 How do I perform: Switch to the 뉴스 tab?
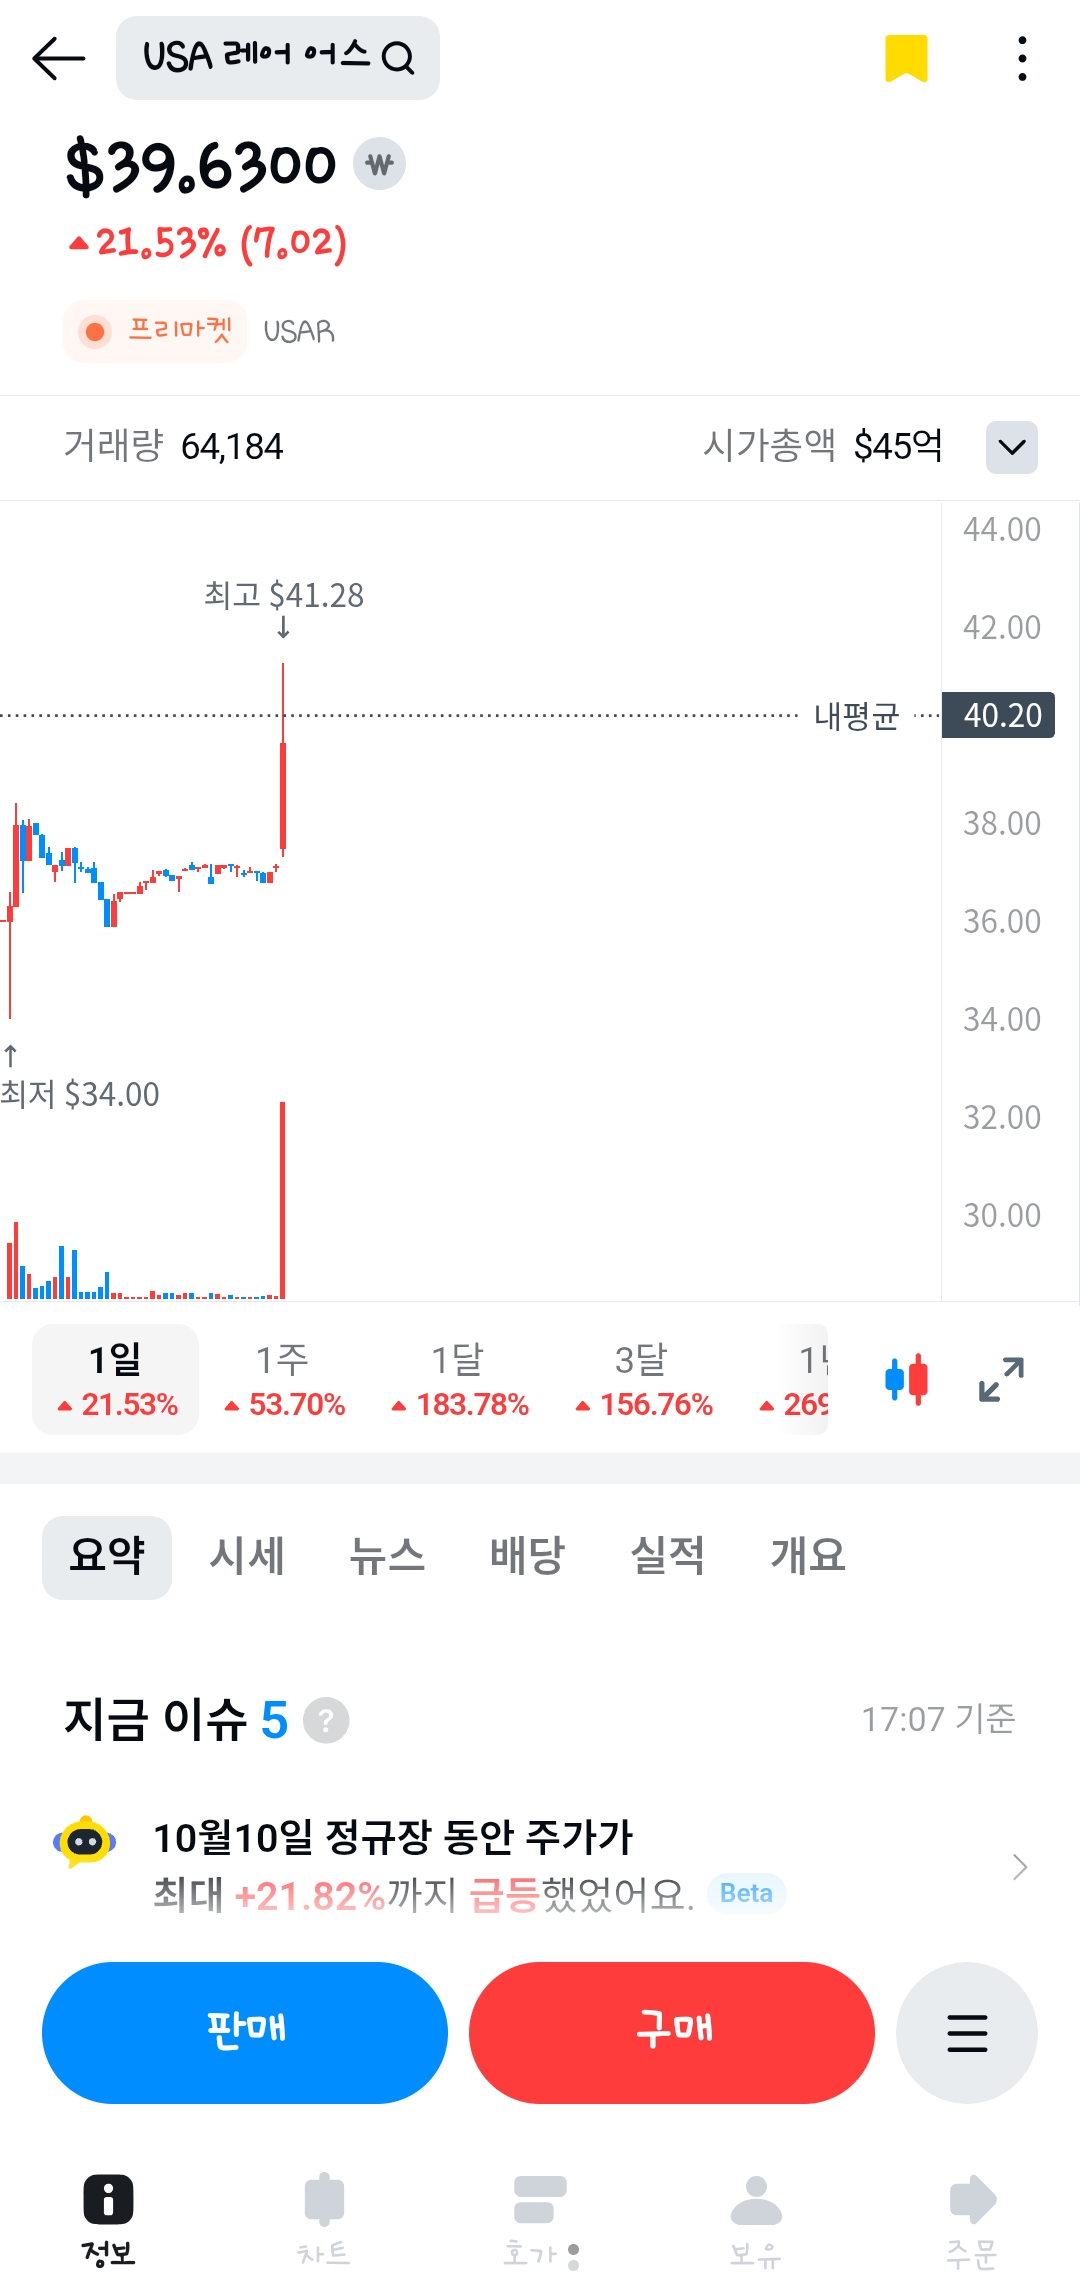[387, 1556]
